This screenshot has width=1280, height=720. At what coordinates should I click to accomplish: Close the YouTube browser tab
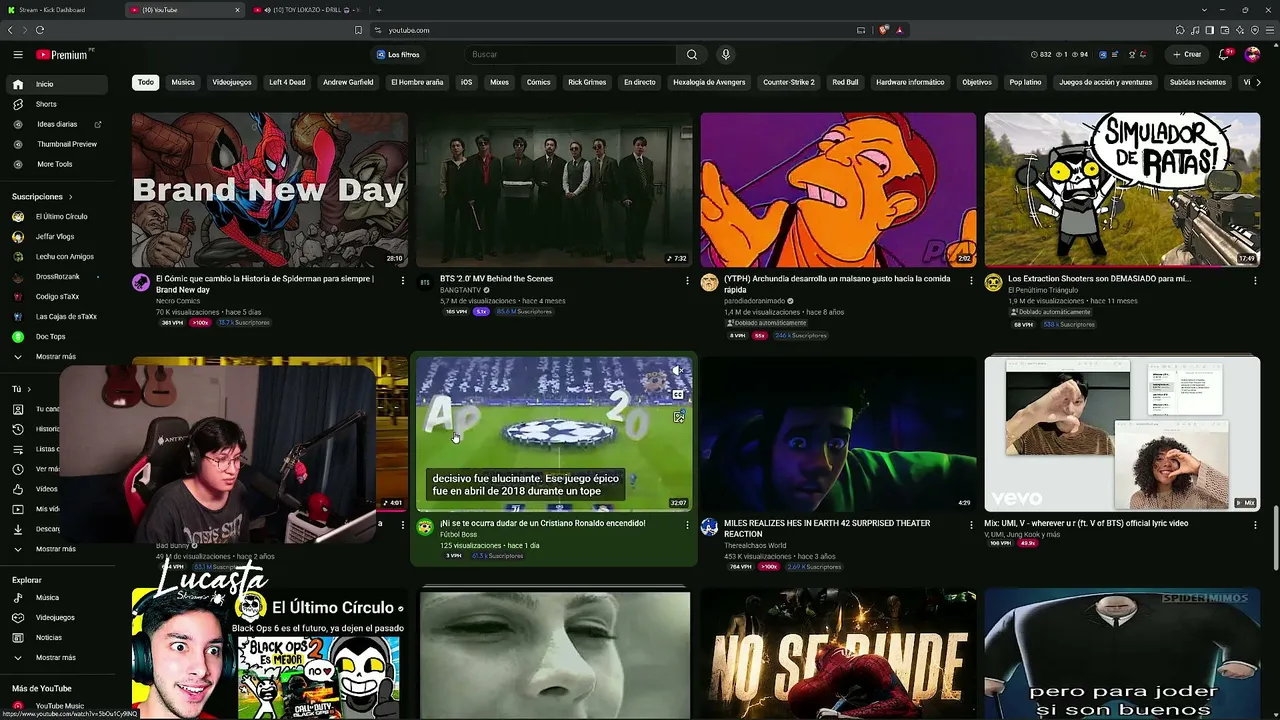[237, 10]
